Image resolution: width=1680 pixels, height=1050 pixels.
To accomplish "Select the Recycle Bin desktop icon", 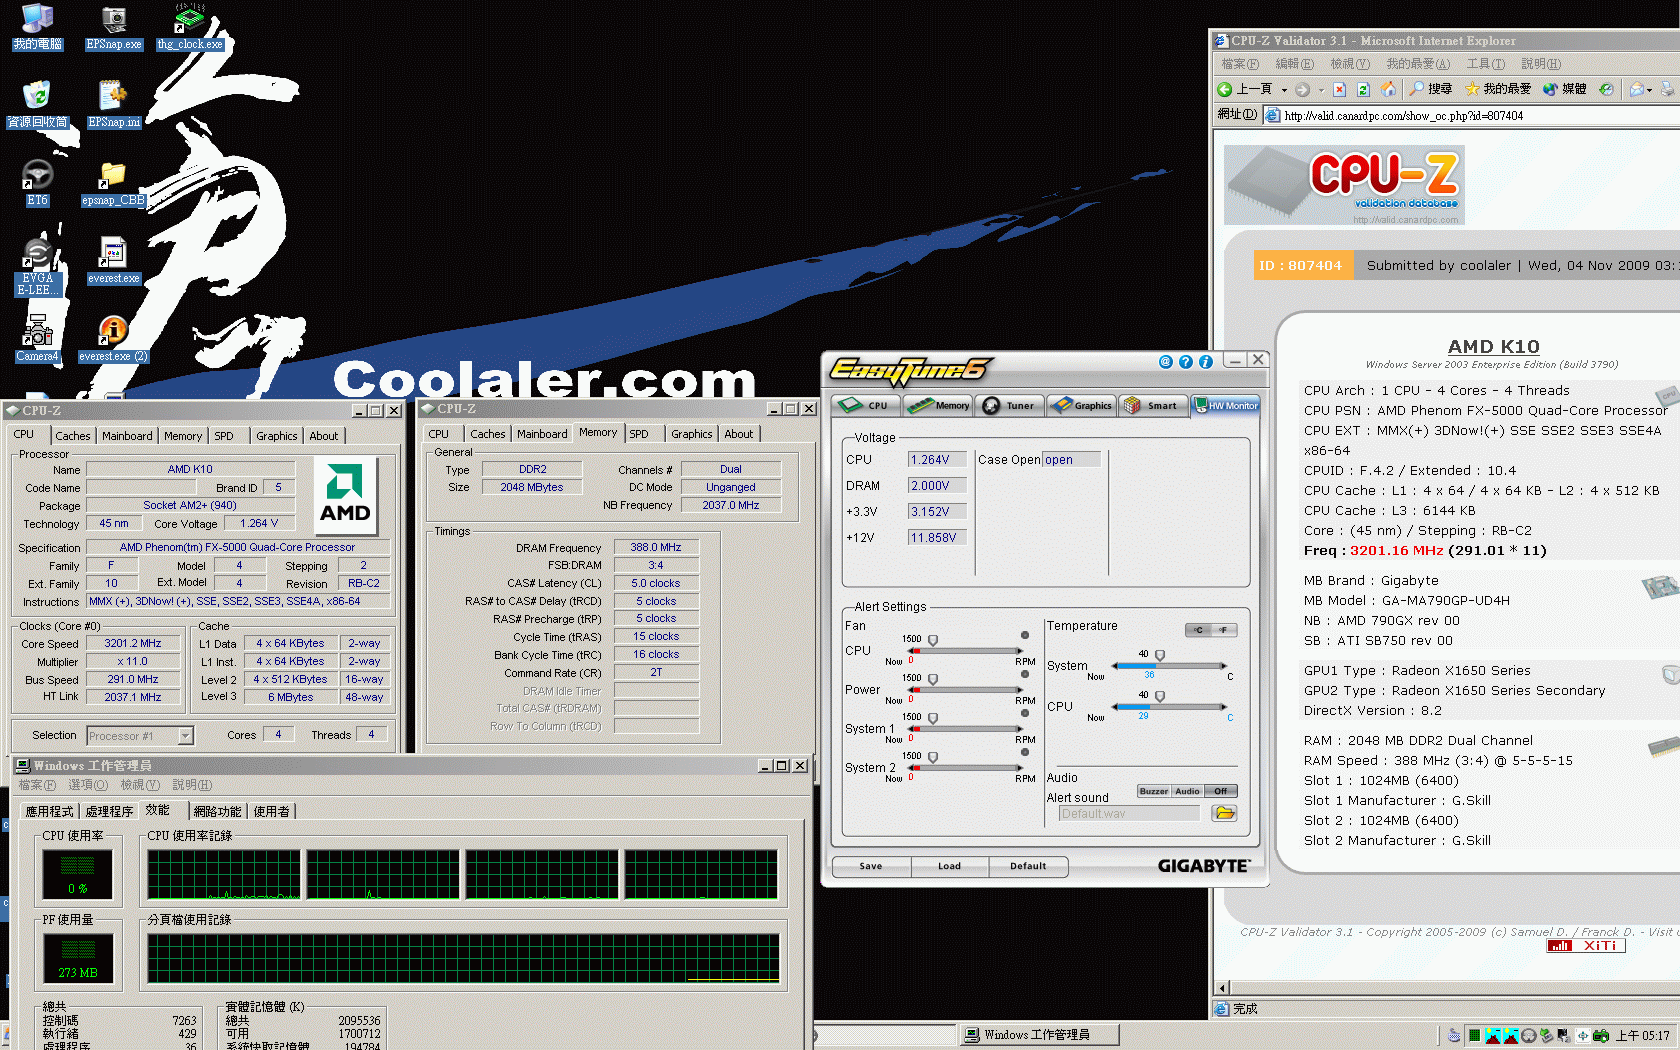I will 37,104.
